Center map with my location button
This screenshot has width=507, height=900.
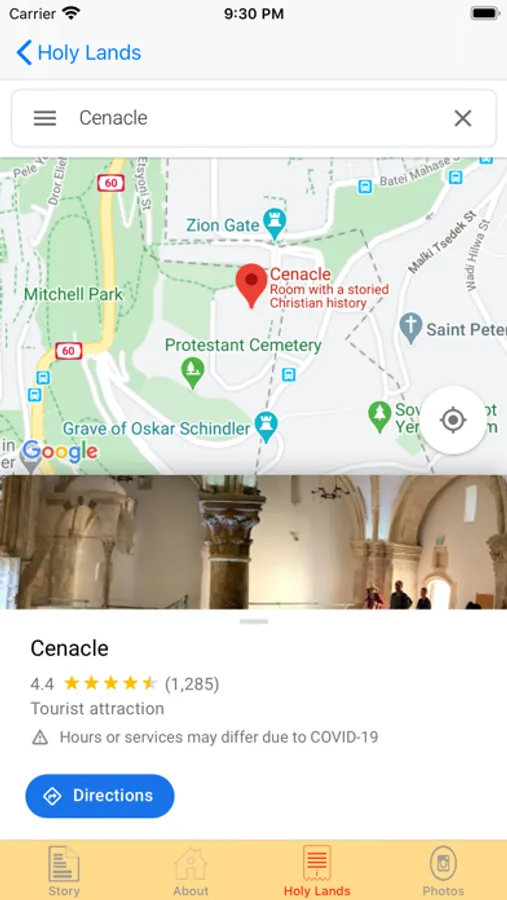coord(454,420)
